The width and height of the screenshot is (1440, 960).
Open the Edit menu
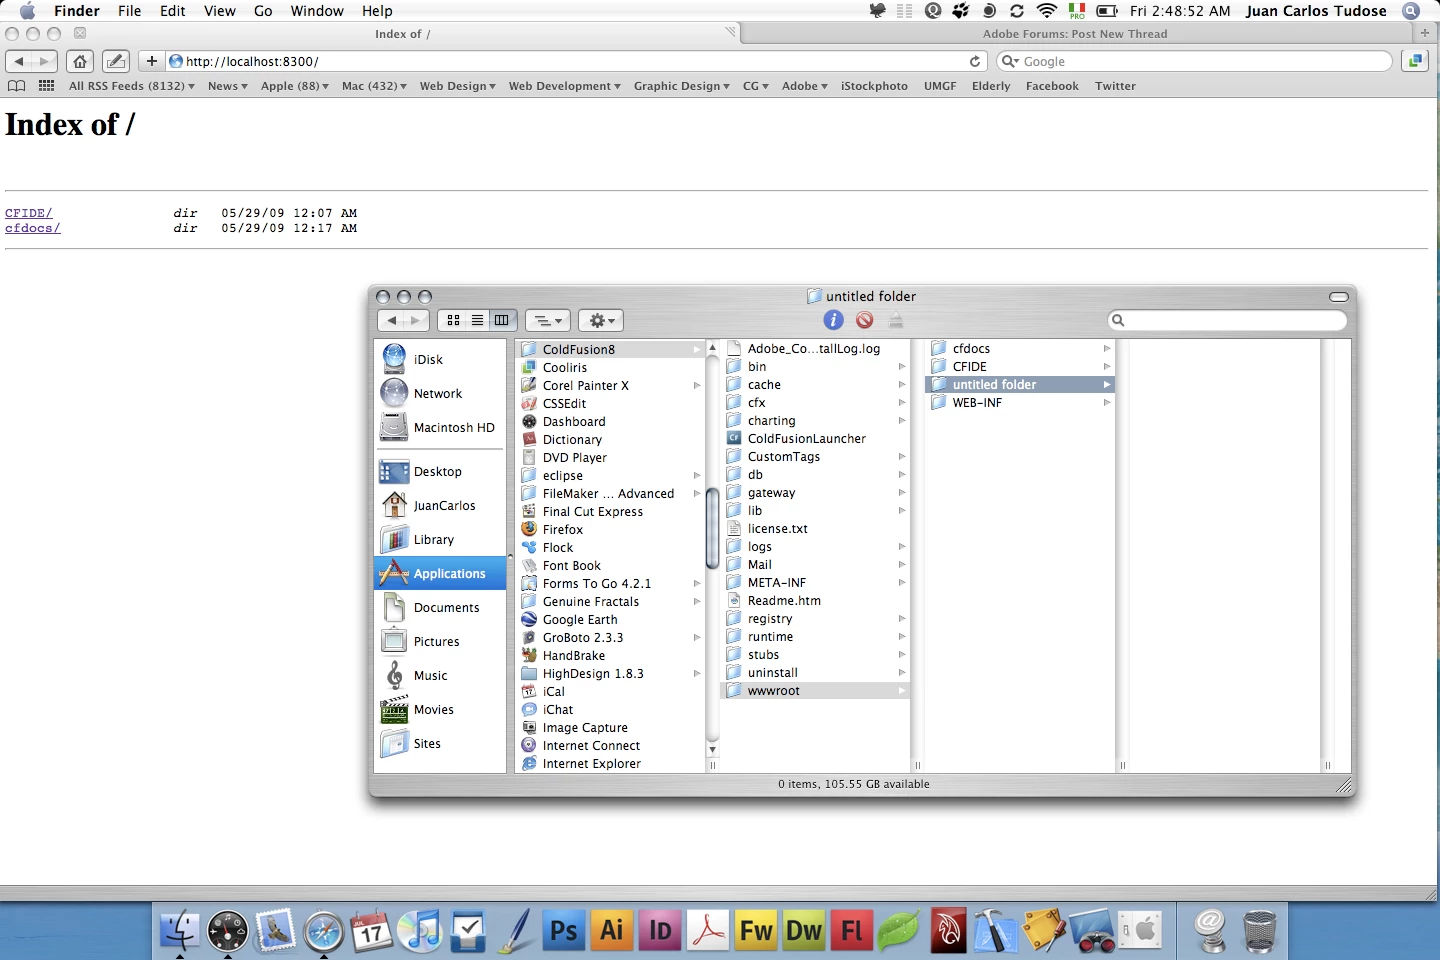tap(173, 11)
